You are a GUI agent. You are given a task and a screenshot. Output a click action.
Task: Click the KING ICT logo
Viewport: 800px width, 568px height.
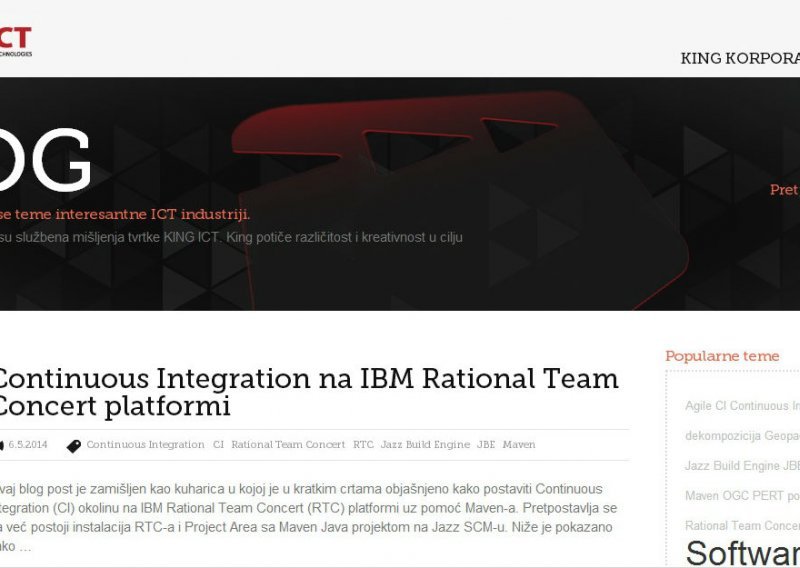[x=16, y=41]
